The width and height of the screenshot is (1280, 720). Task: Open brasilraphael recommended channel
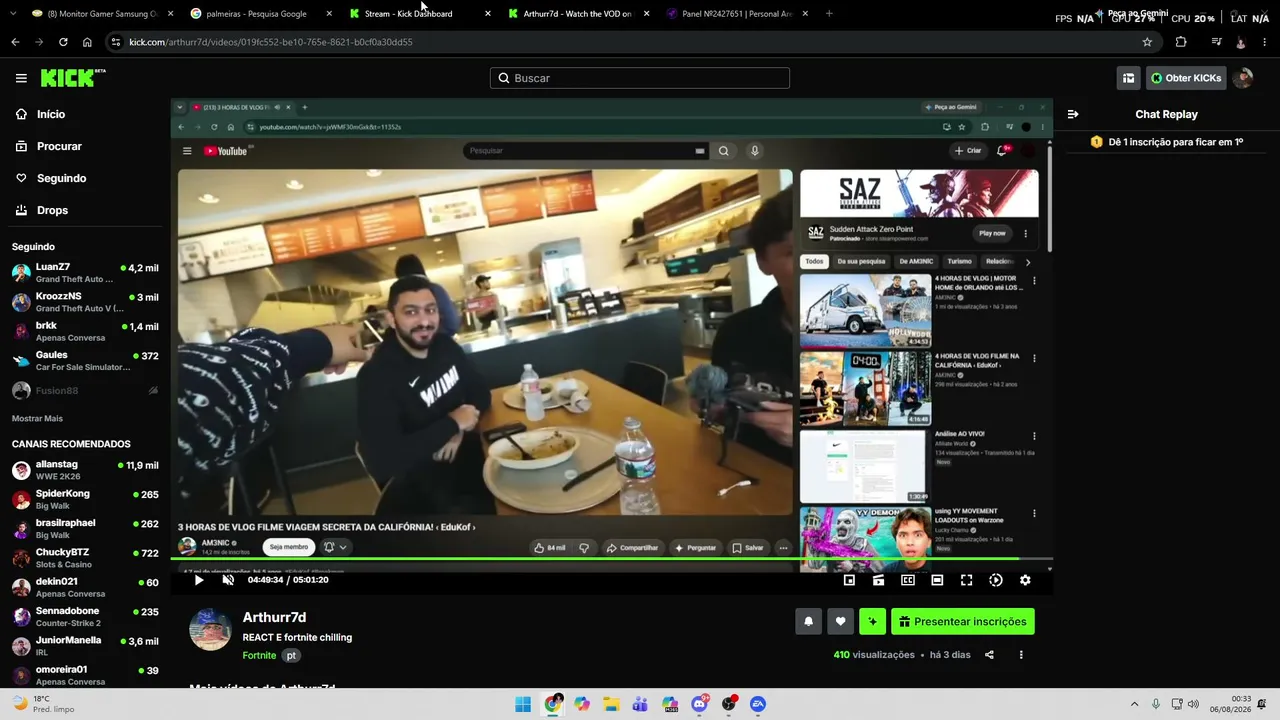(x=85, y=528)
